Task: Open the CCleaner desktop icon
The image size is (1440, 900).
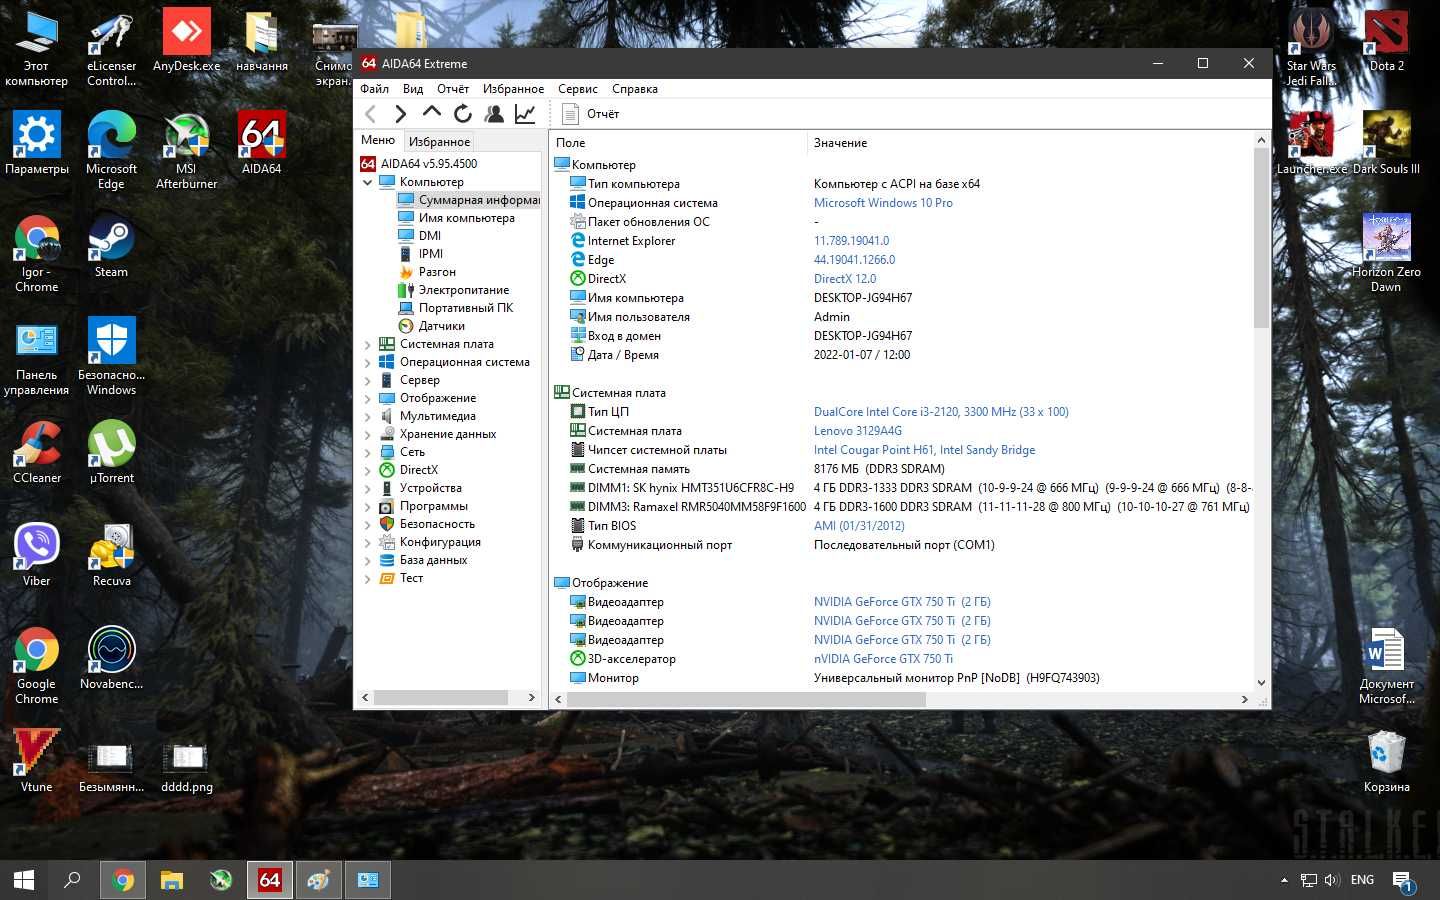Action: (x=37, y=453)
